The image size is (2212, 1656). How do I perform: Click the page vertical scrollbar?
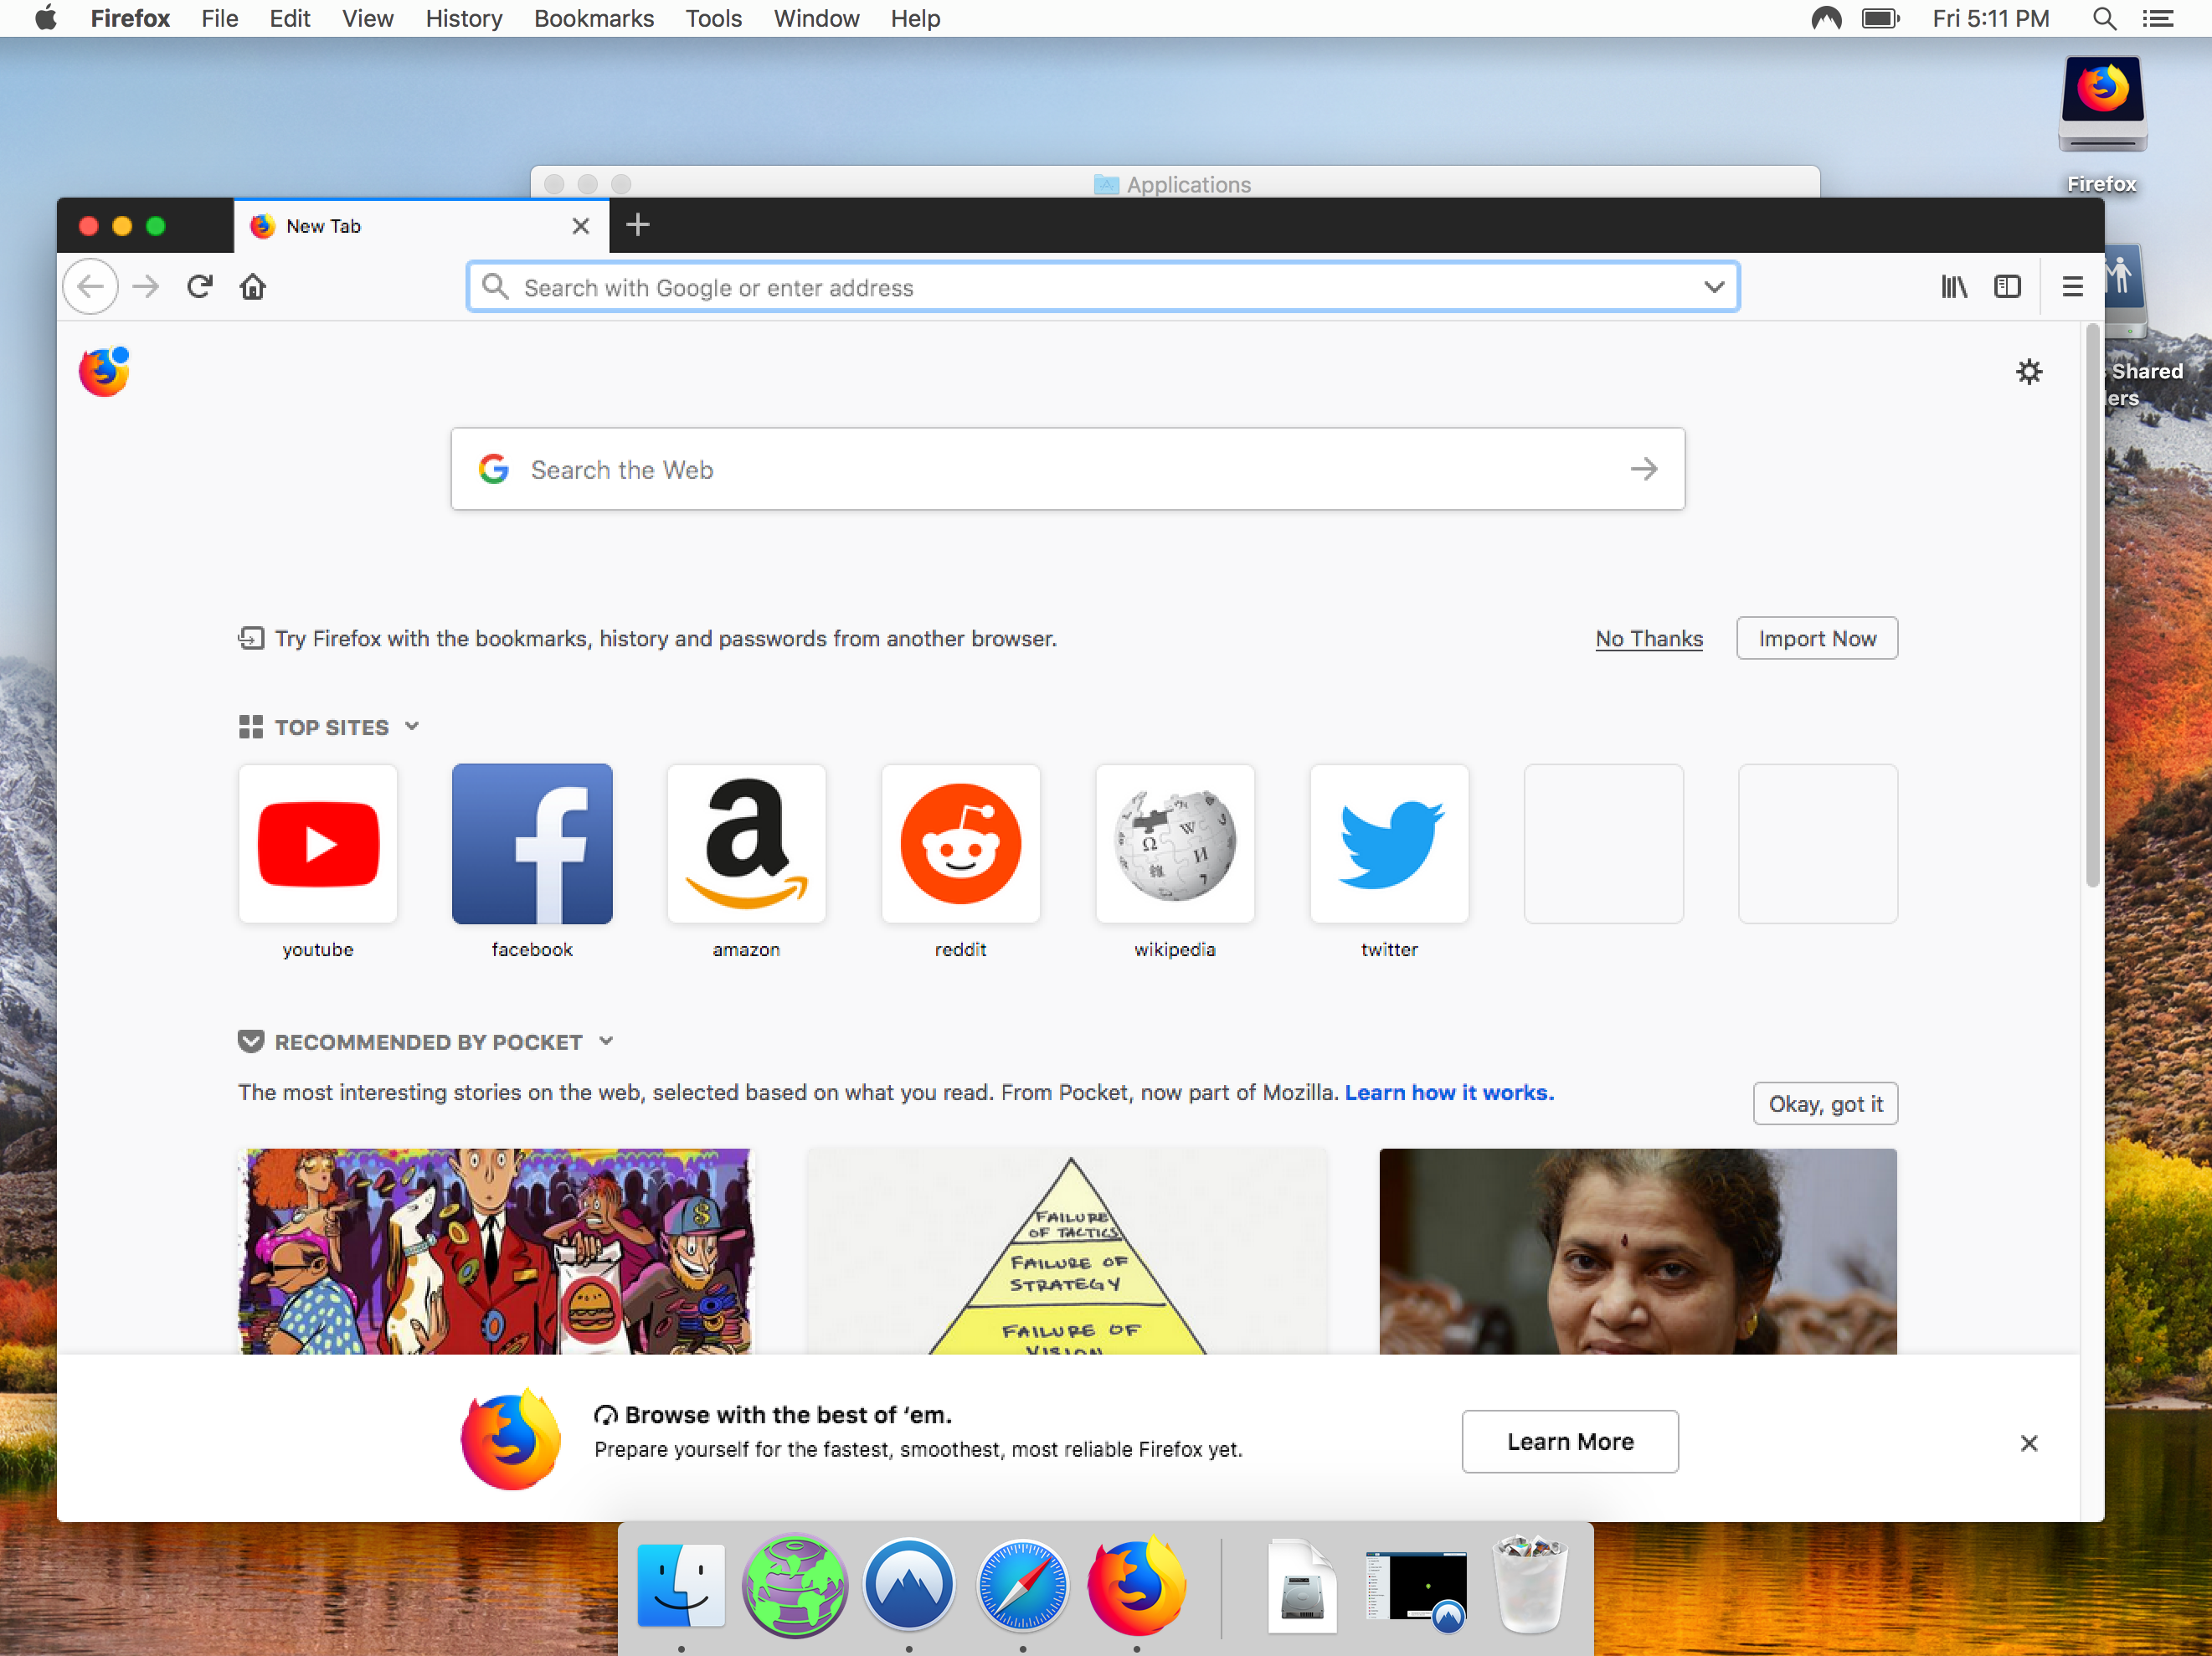[2092, 606]
